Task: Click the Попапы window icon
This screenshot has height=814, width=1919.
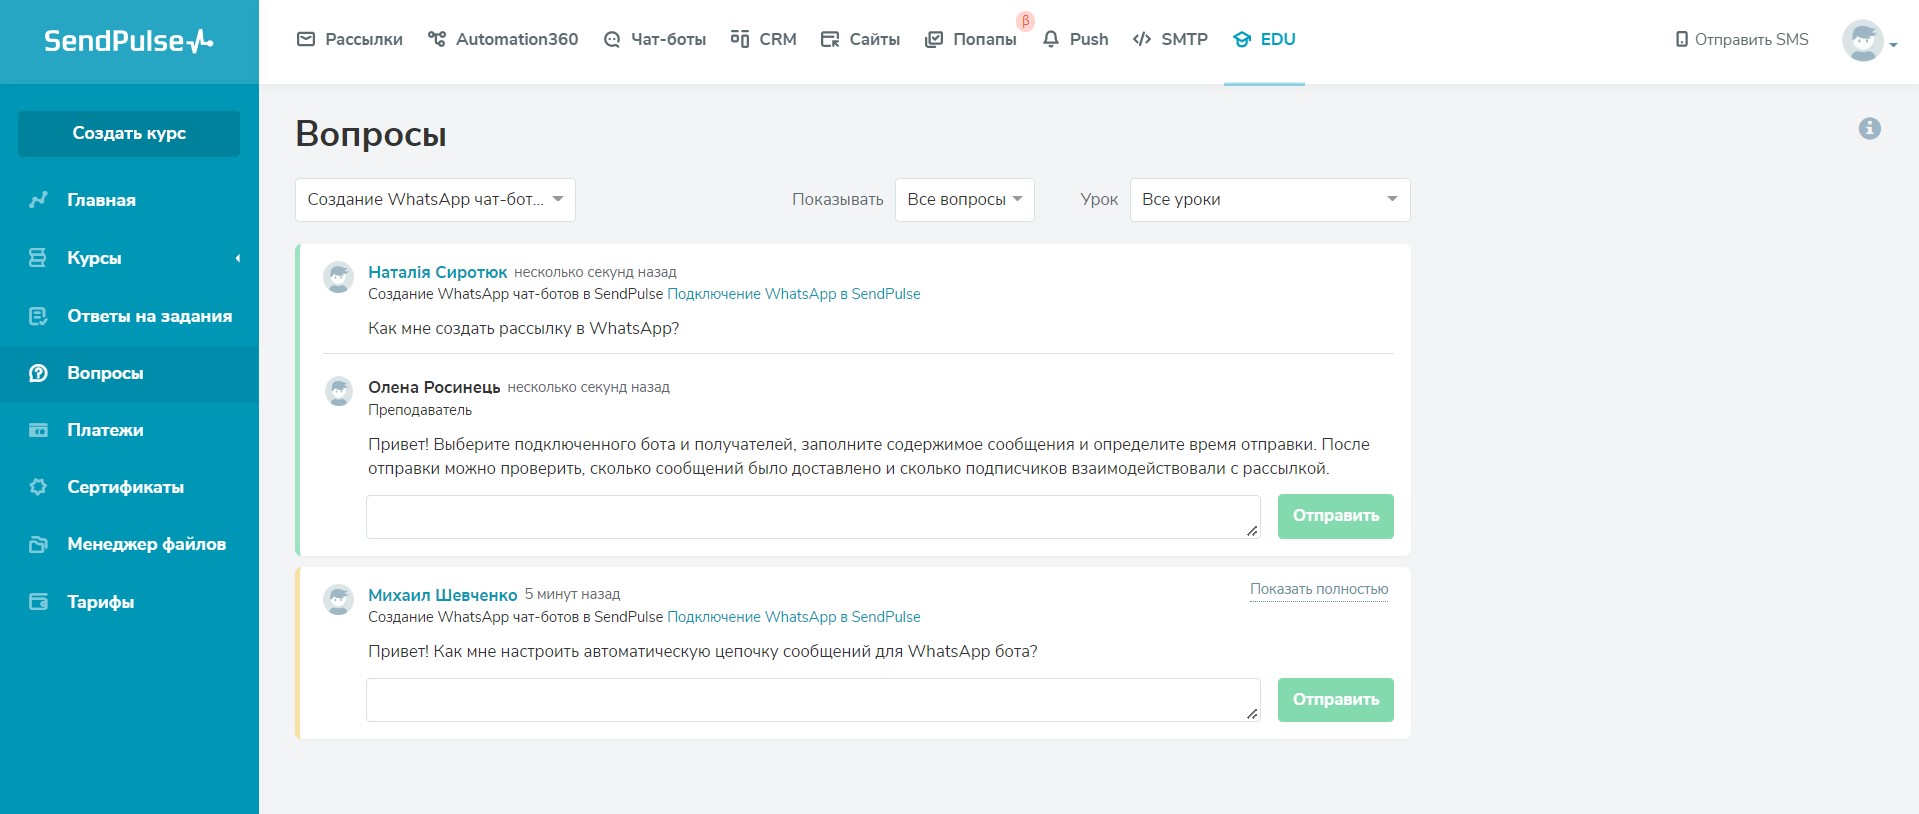Action: (x=934, y=39)
